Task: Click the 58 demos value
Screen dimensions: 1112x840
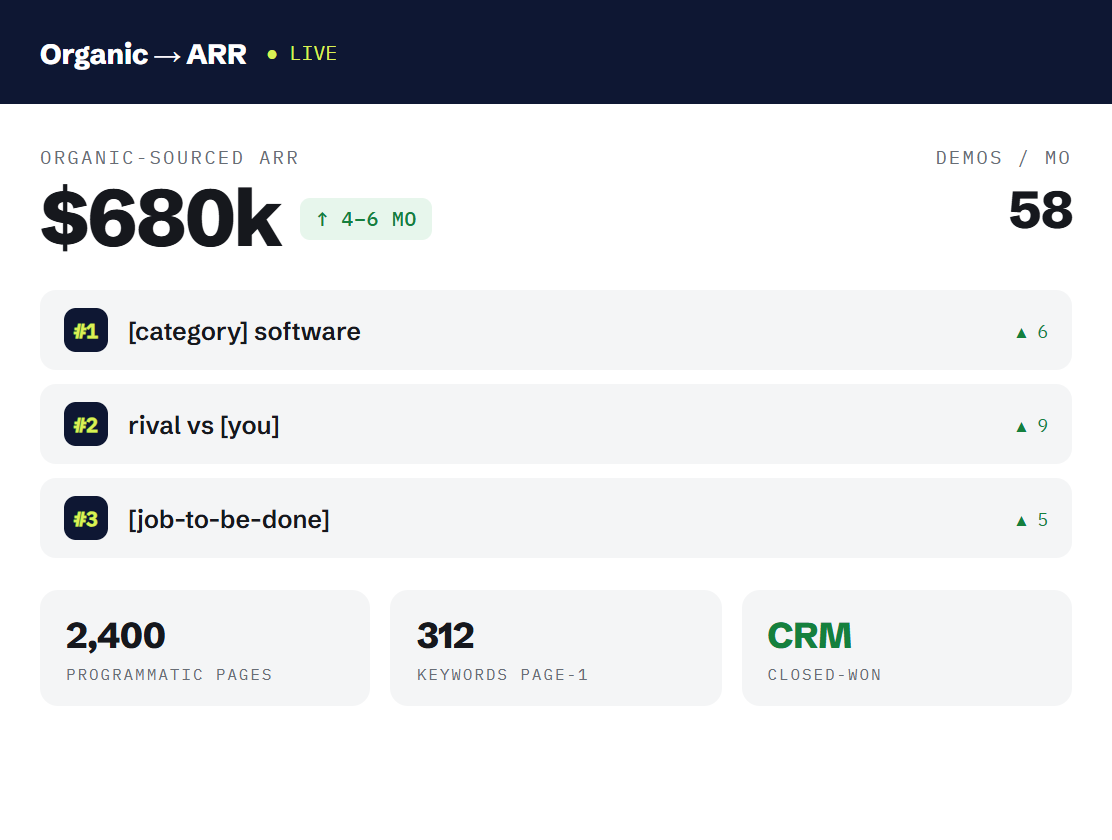Action: (x=1040, y=210)
